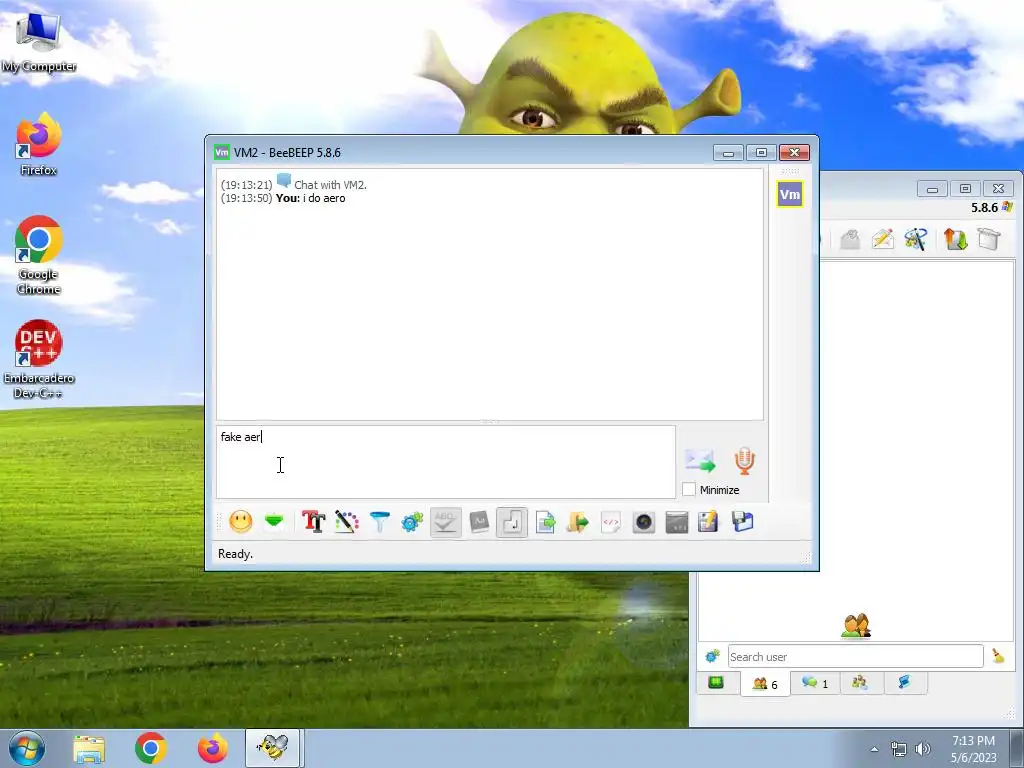This screenshot has width=1024, height=768.
Task: Click the BeeBEEP bee taskbar button
Action: pos(272,748)
